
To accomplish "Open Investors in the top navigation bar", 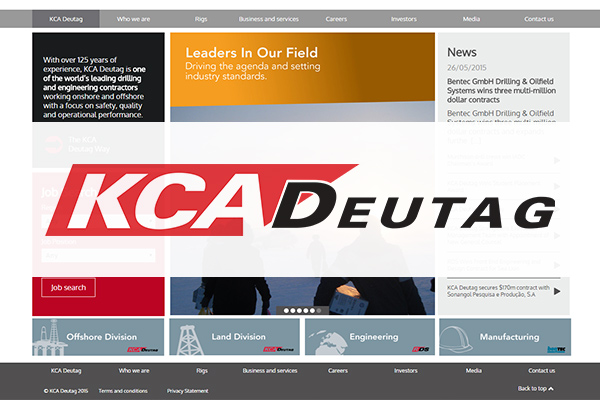I will point(404,19).
